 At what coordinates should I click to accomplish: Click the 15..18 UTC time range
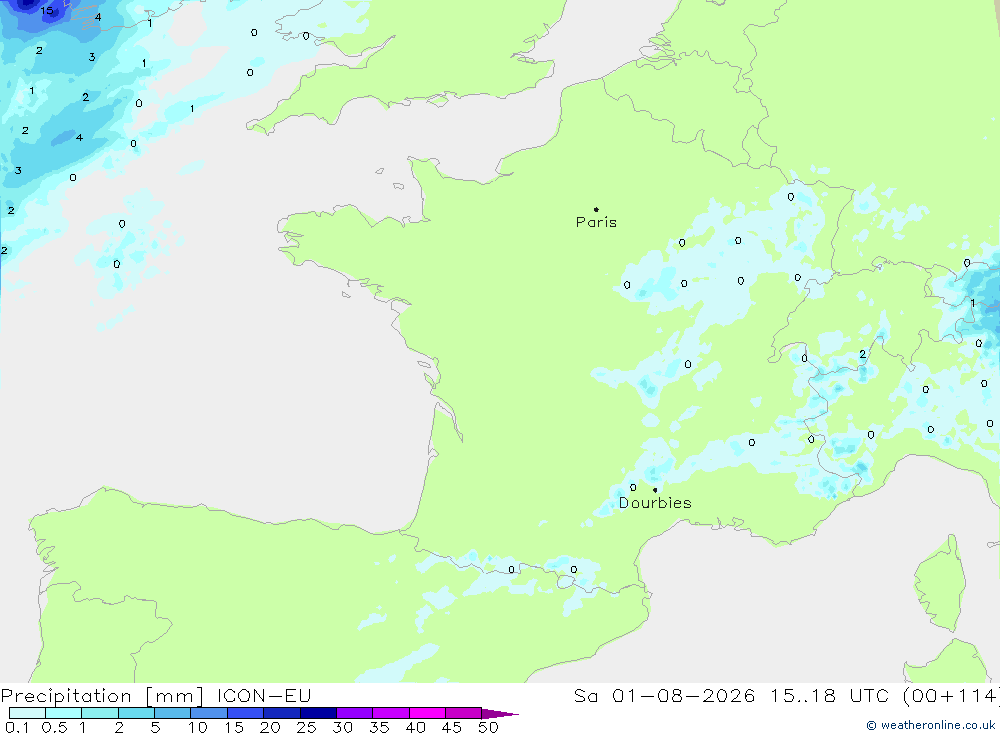(828, 695)
